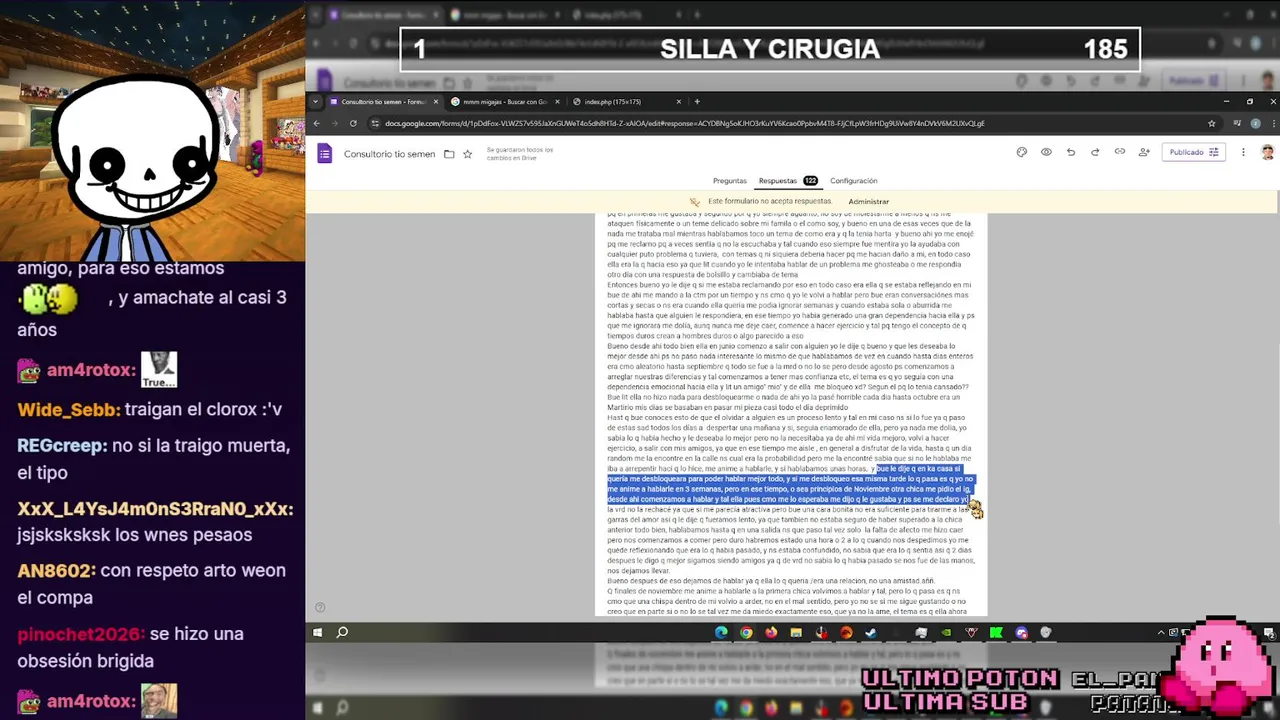Move form to folder icon
The image size is (1280, 720).
(x=449, y=154)
